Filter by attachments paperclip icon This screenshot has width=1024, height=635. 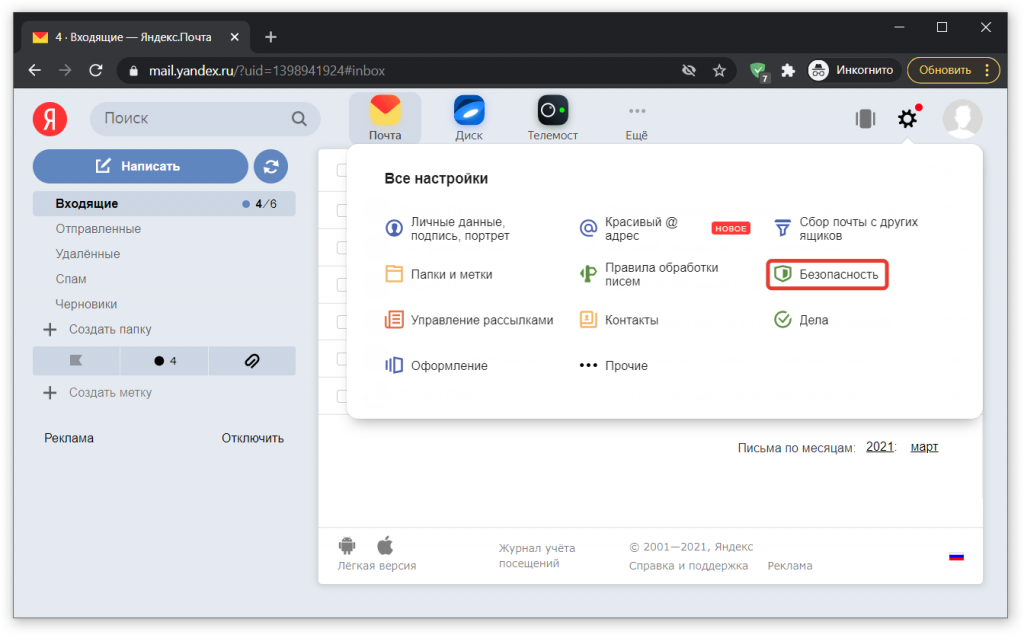click(252, 361)
